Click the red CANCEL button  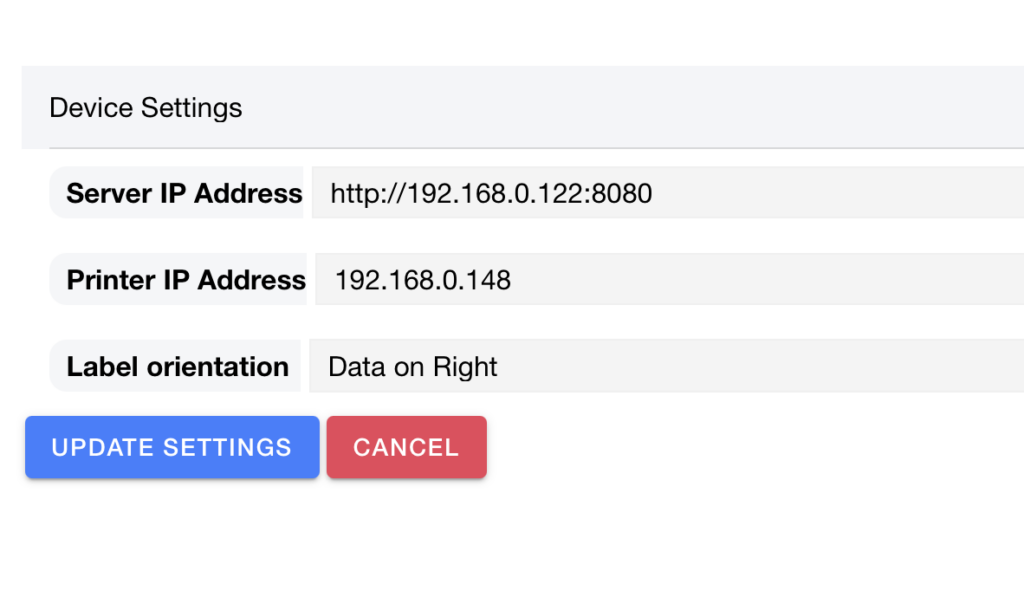(x=406, y=447)
